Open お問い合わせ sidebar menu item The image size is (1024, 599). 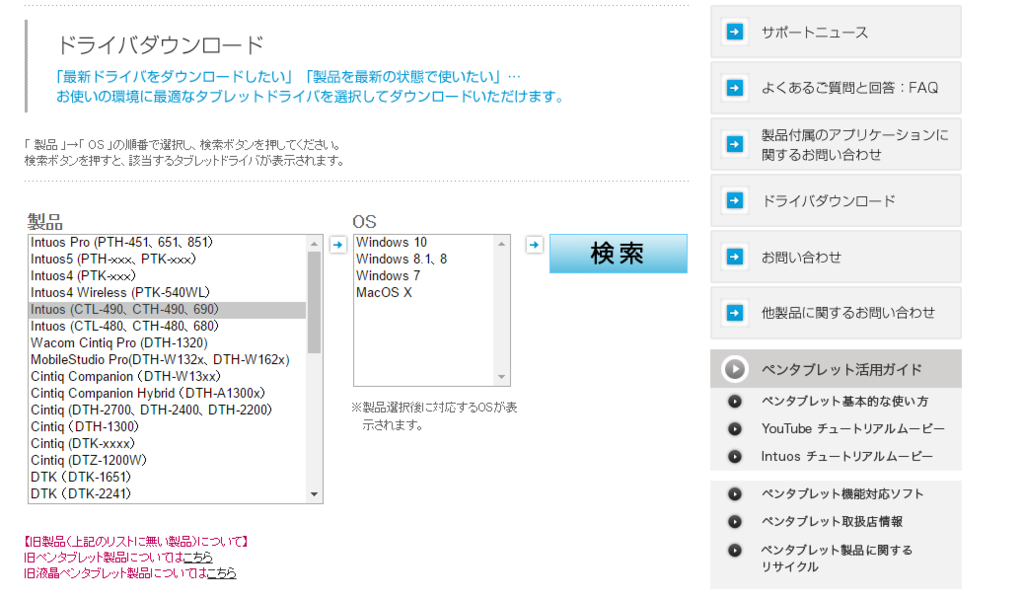836,257
